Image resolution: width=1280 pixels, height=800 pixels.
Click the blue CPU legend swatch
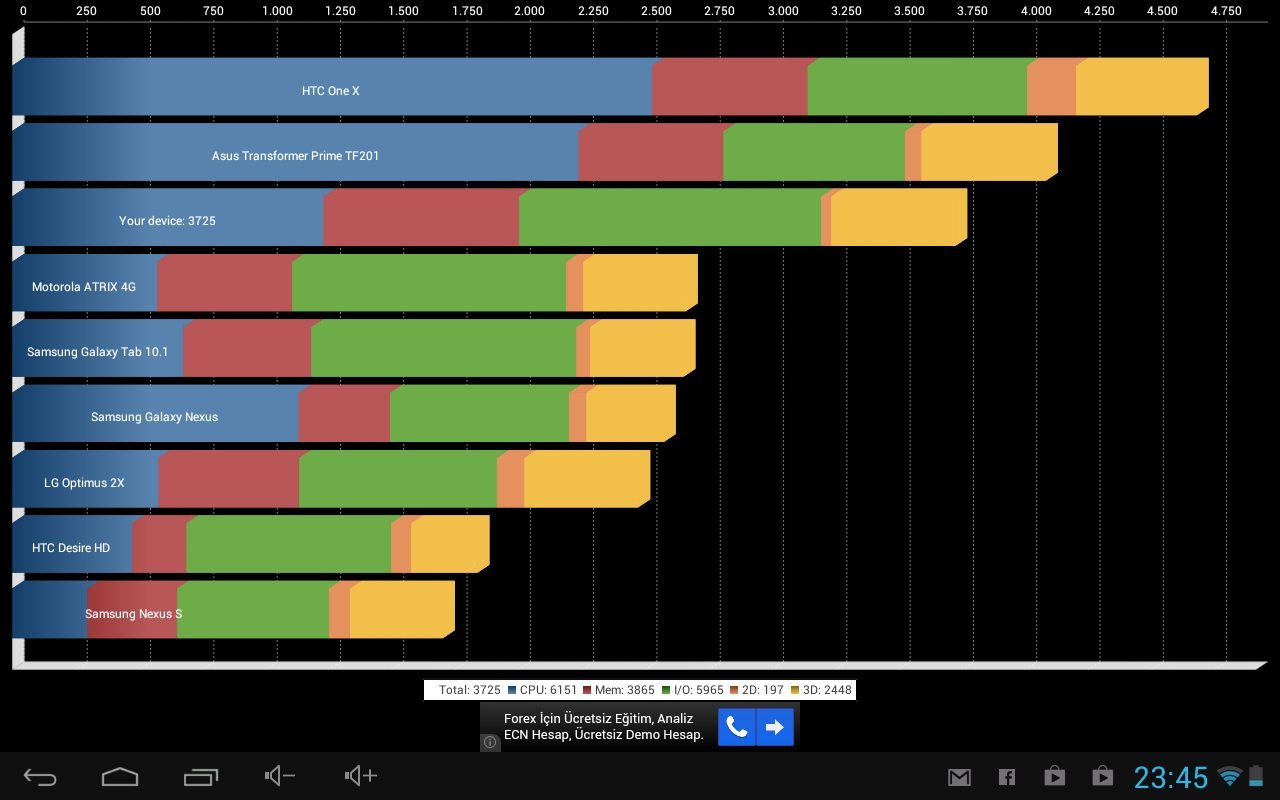click(x=512, y=691)
